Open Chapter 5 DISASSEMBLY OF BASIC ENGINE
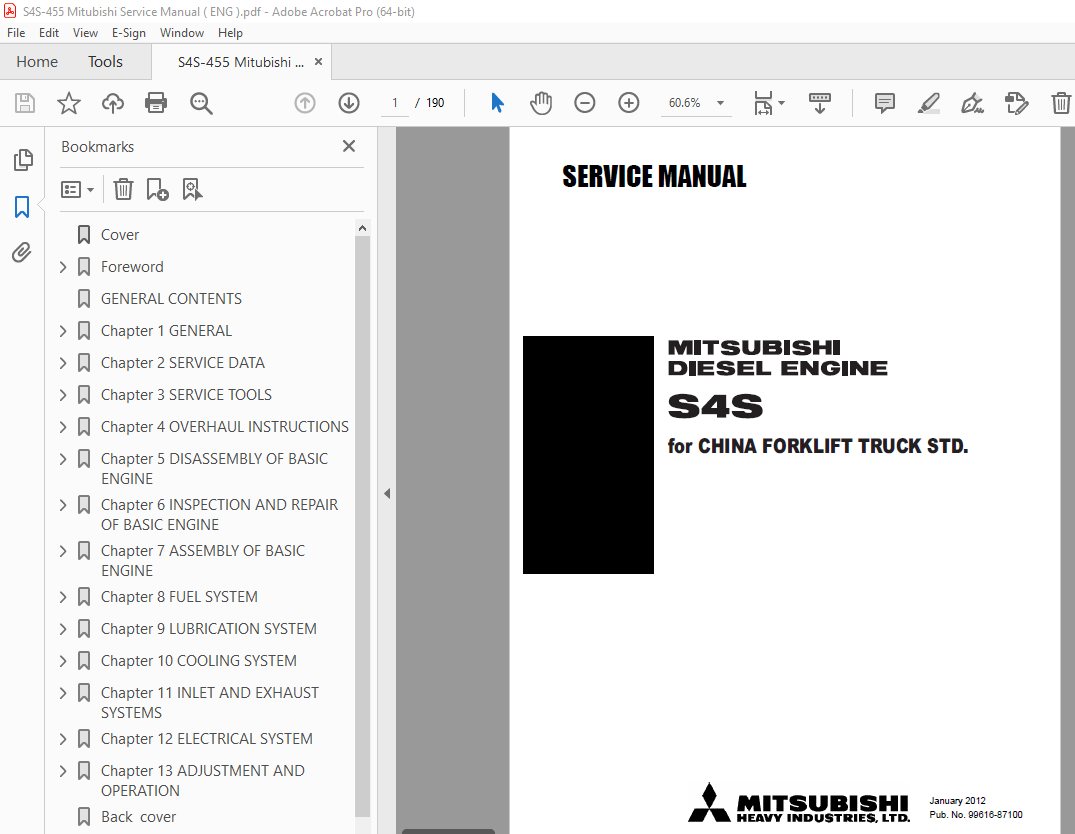 click(x=215, y=468)
